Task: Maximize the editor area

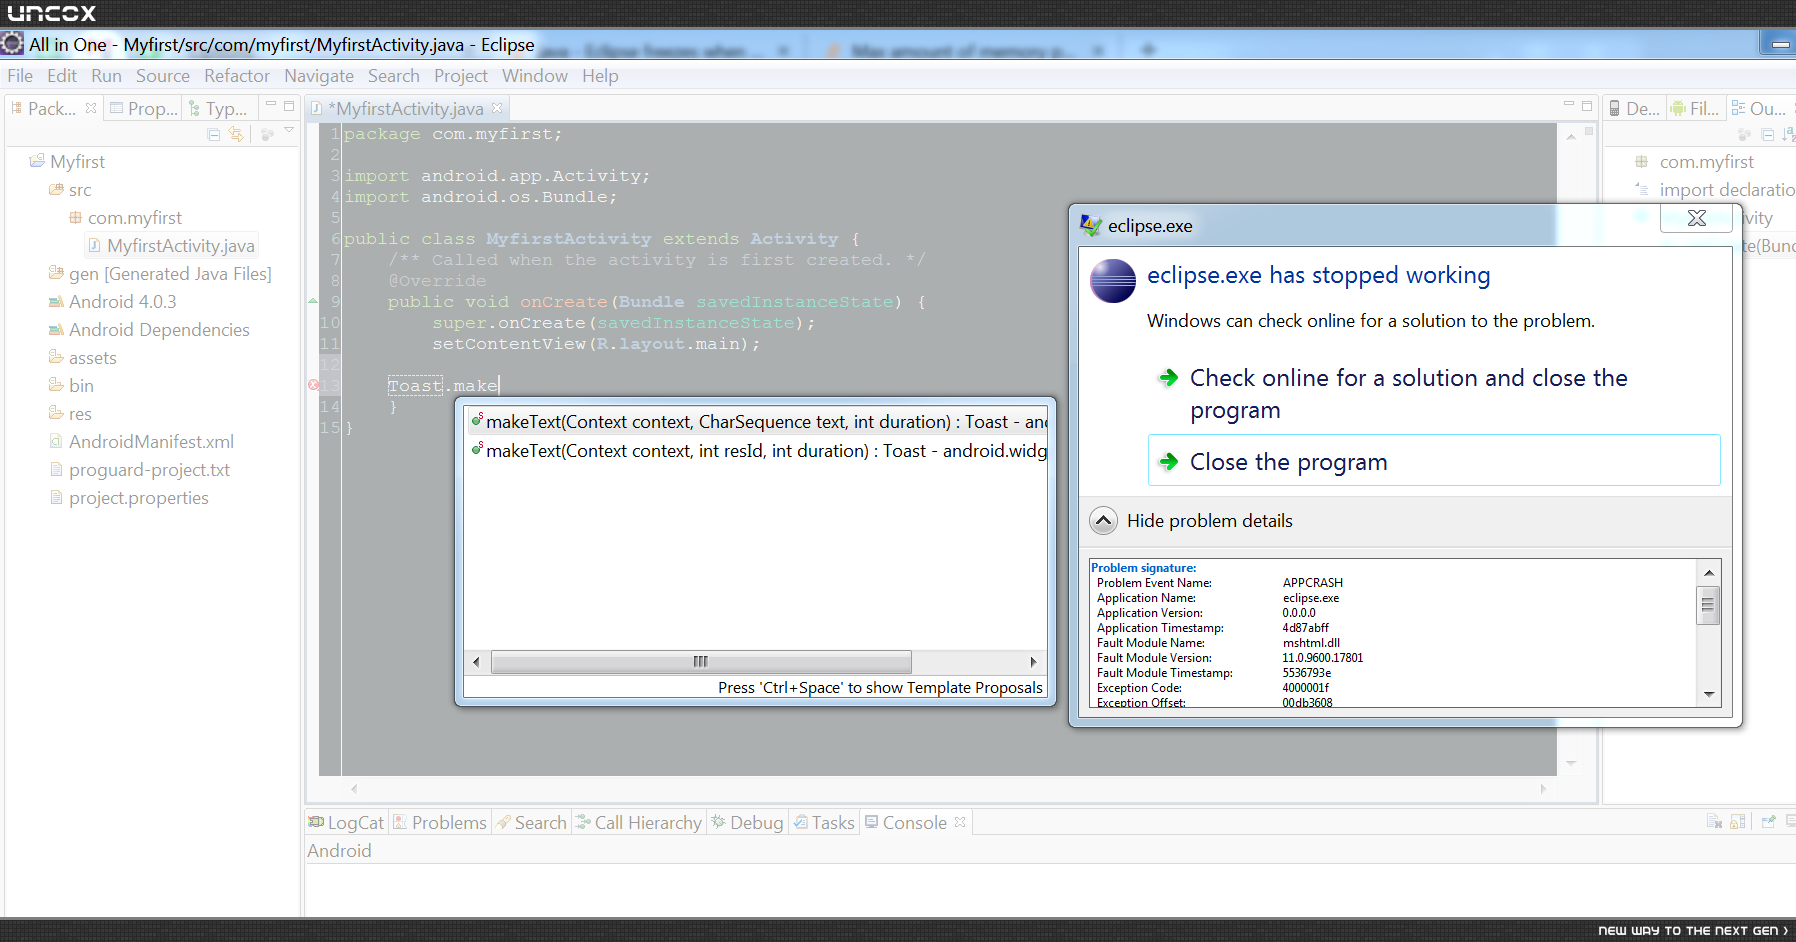Action: pyautogui.click(x=1587, y=105)
